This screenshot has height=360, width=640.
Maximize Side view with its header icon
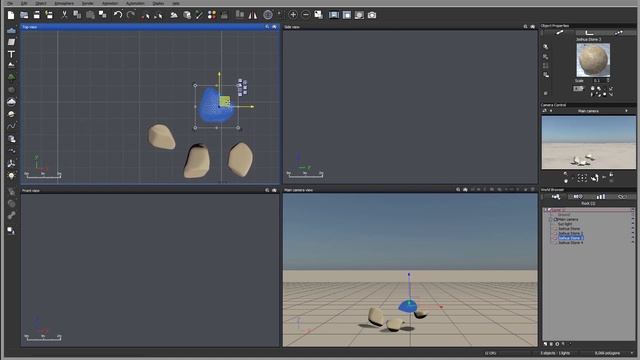pyautogui.click(x=532, y=27)
